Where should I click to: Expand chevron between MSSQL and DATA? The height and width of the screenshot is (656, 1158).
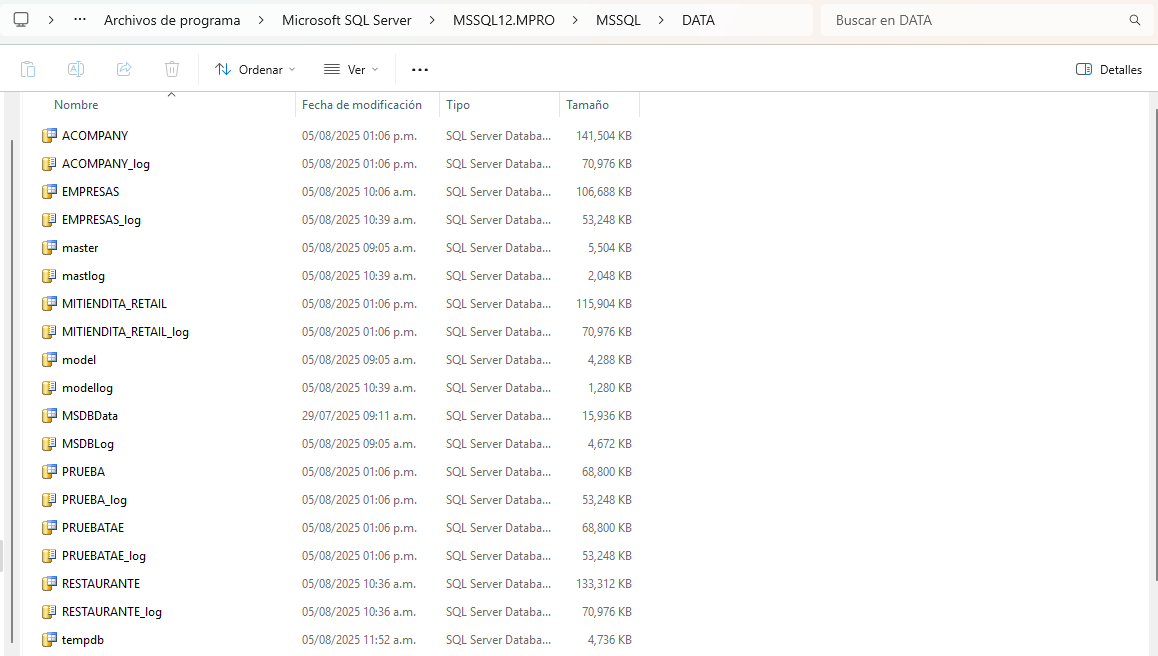[x=661, y=20]
